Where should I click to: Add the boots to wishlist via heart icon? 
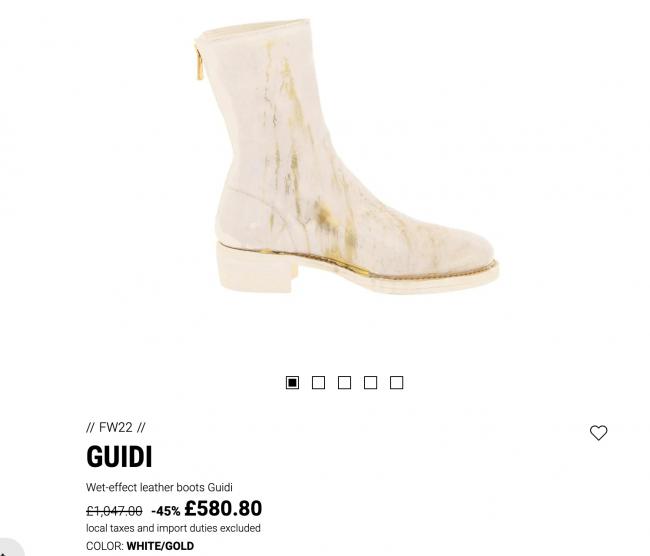(x=598, y=433)
